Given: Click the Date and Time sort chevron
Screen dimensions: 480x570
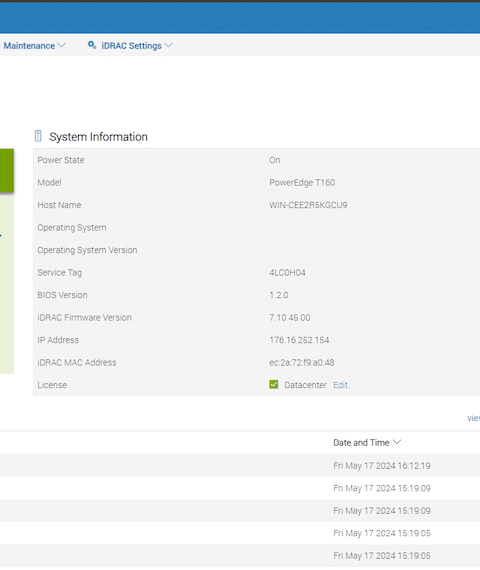Looking at the screenshot, I should pos(397,442).
